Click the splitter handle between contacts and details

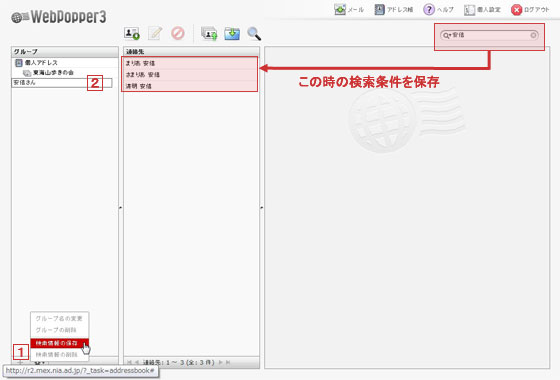coord(262,207)
